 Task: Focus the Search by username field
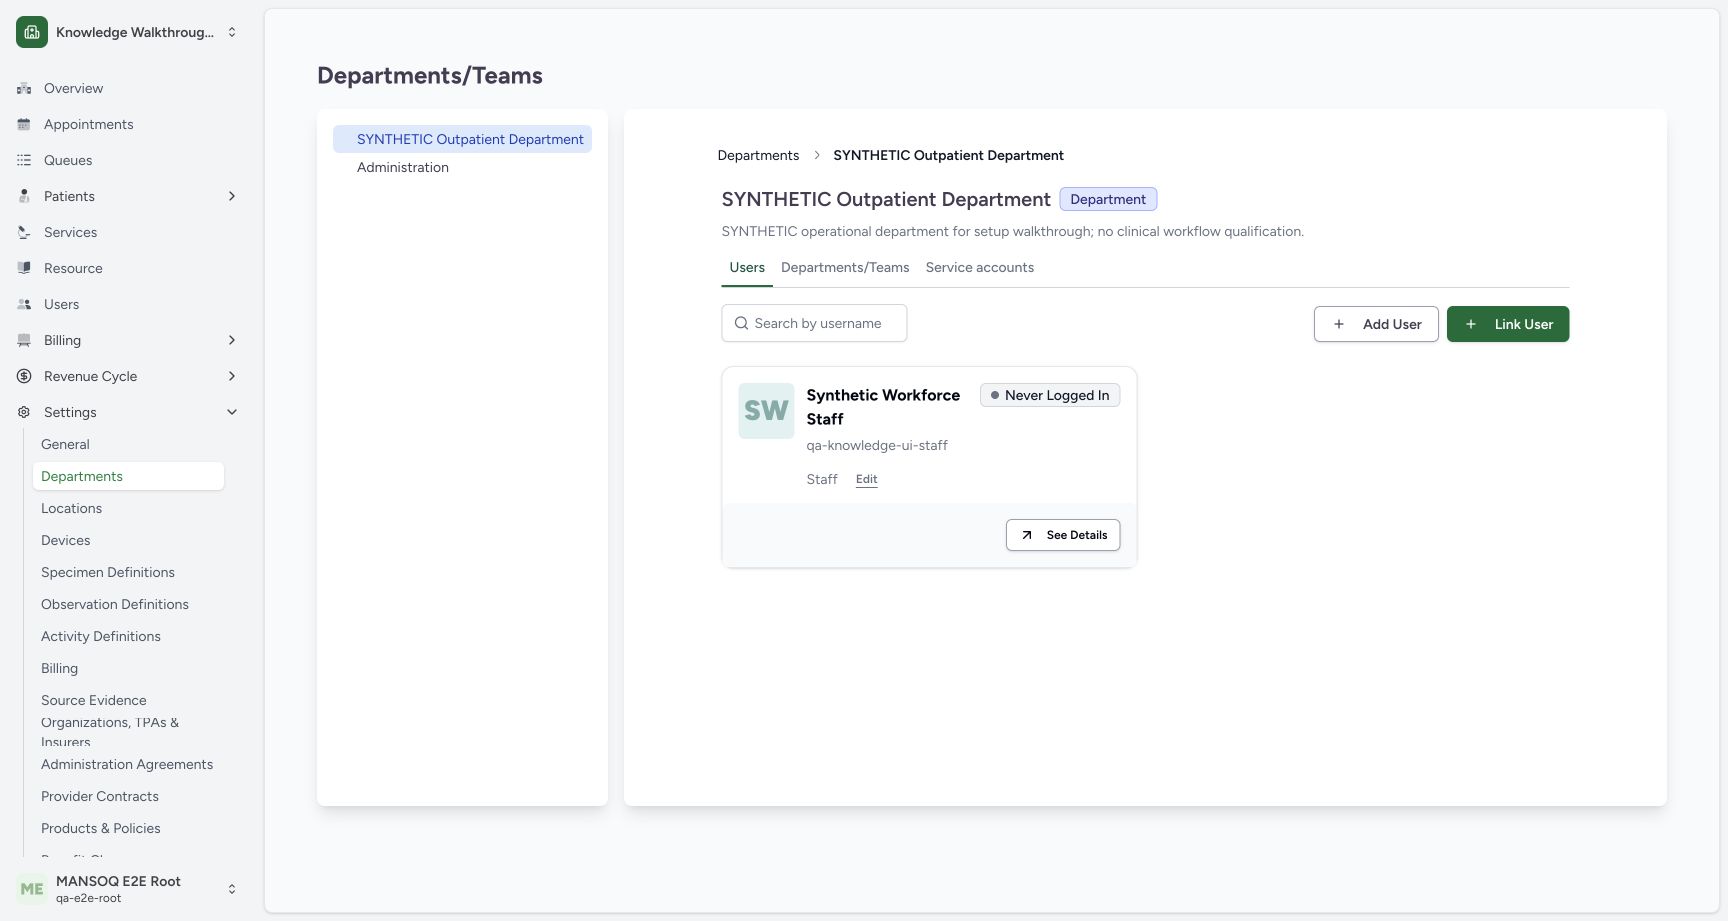tap(814, 323)
